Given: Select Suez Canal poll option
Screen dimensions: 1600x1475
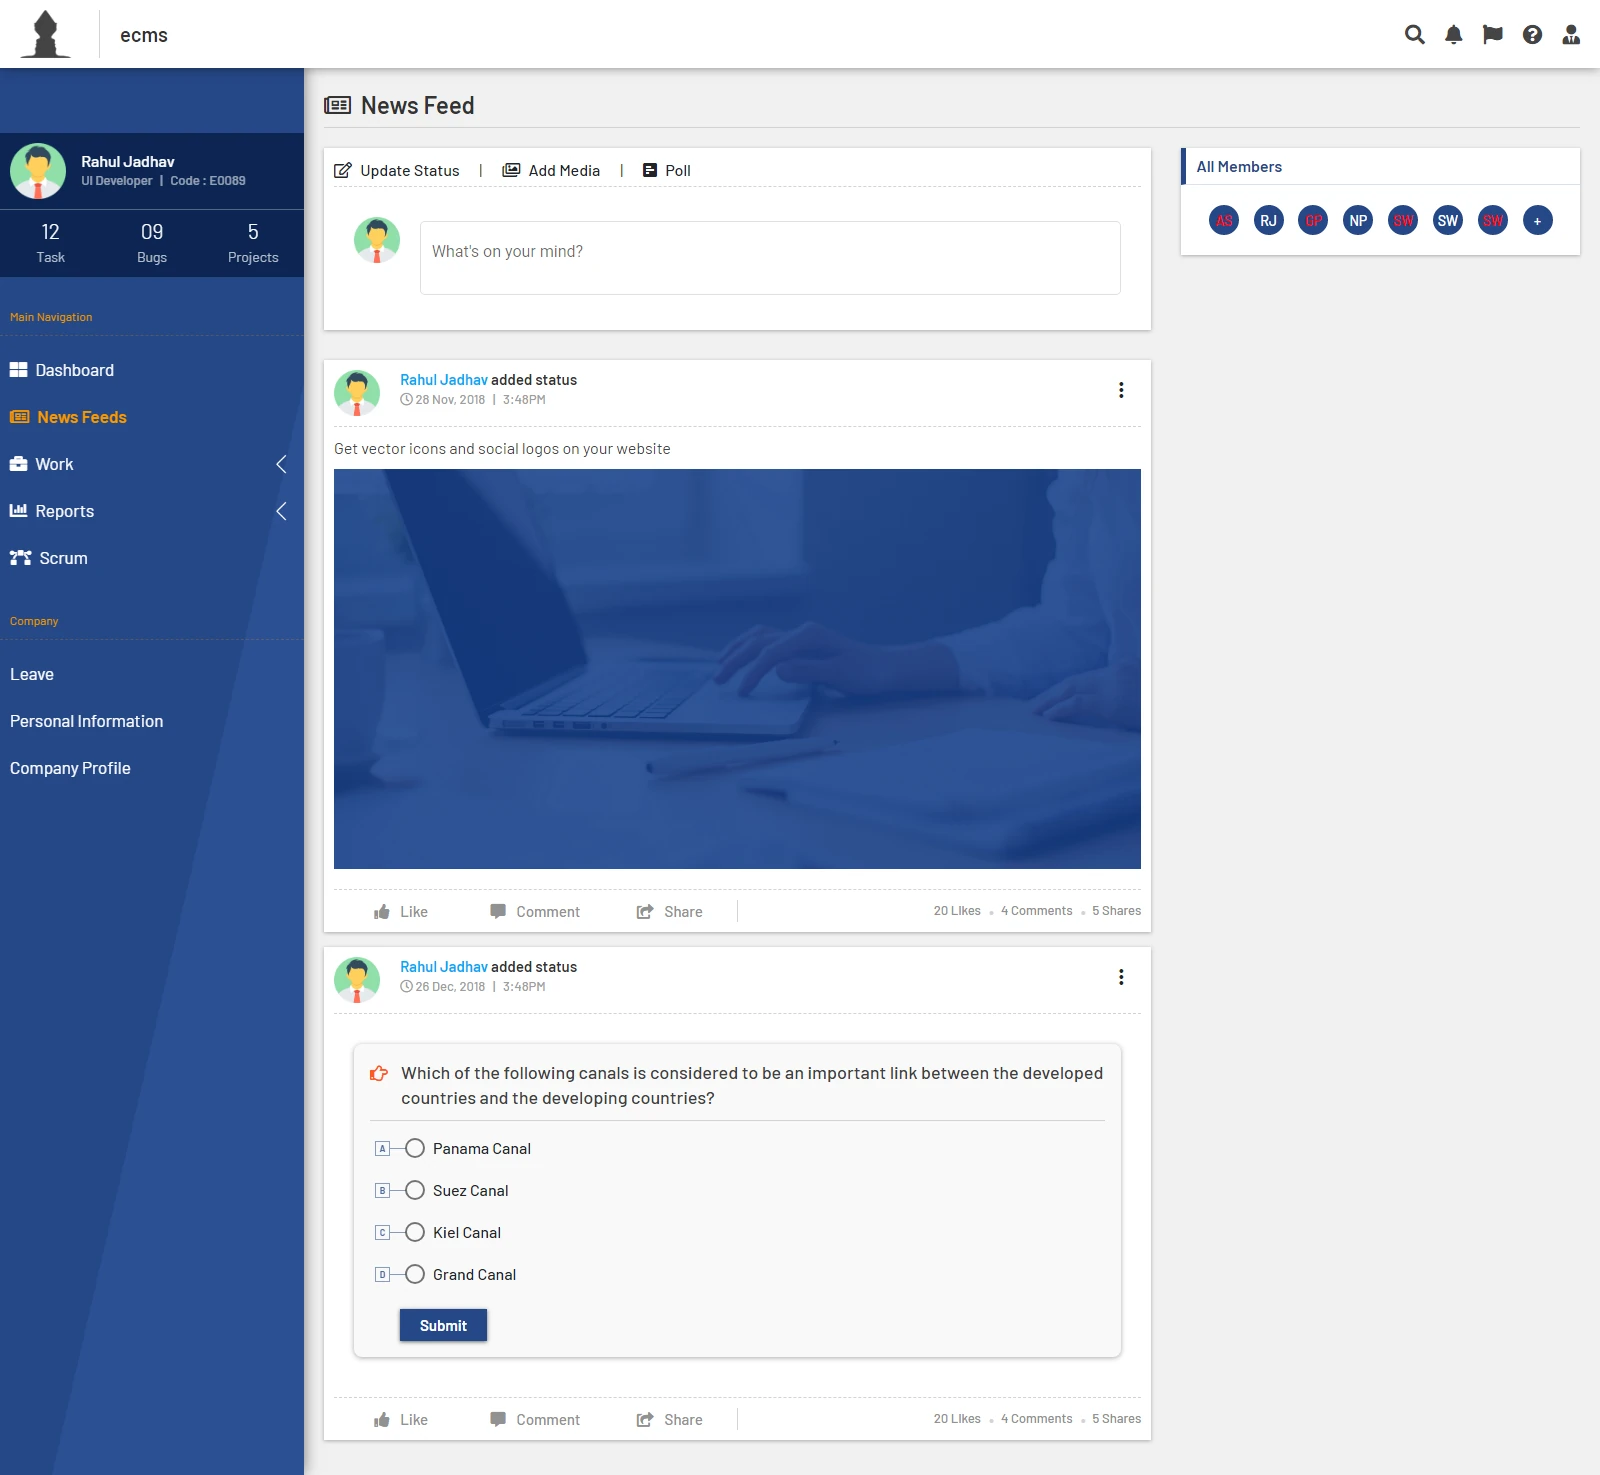Looking at the screenshot, I should (x=415, y=1190).
